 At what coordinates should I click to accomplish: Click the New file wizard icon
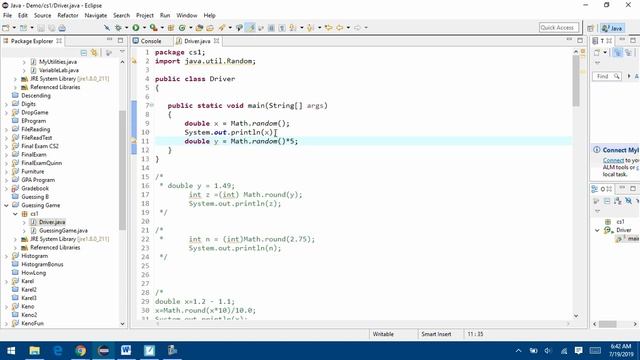[6, 28]
